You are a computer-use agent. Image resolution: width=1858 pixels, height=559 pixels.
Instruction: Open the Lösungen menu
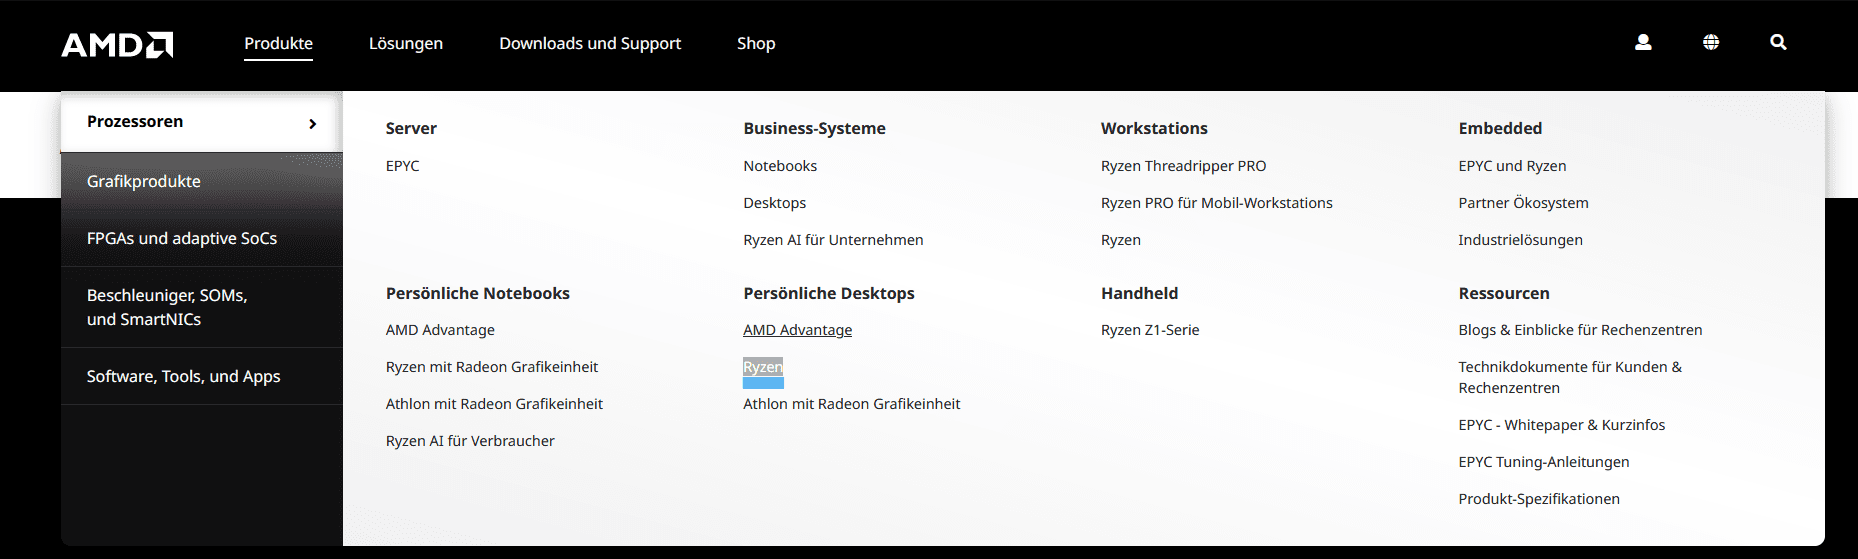point(406,43)
